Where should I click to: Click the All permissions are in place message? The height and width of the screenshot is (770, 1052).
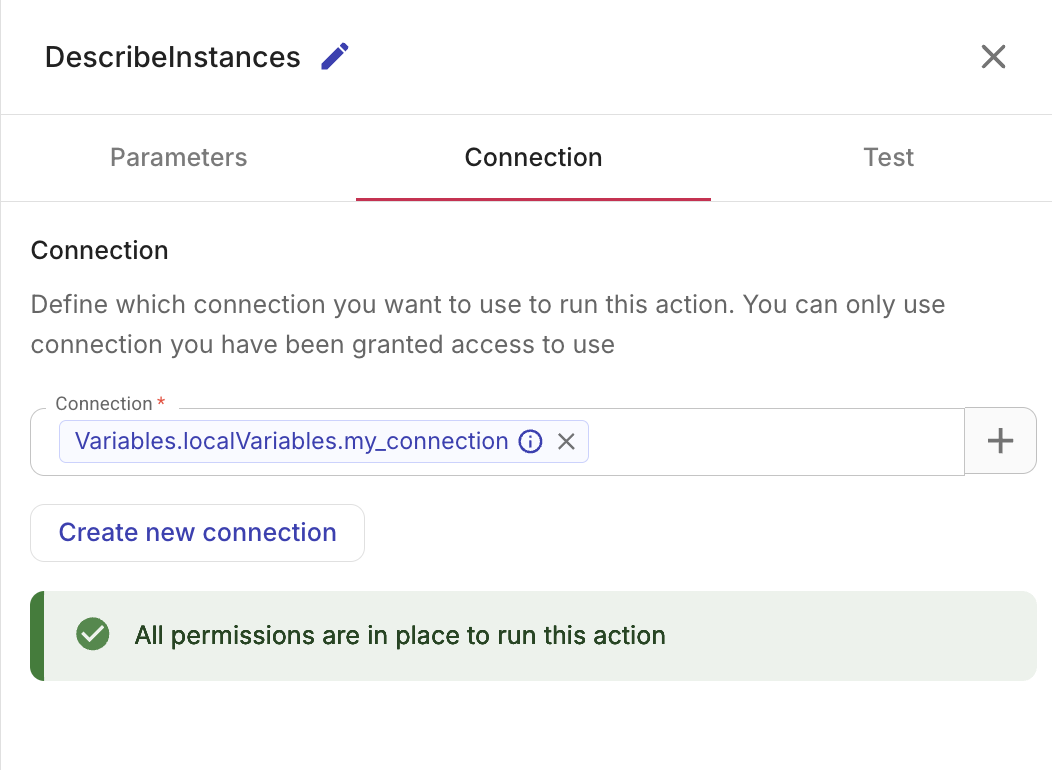pyautogui.click(x=400, y=636)
